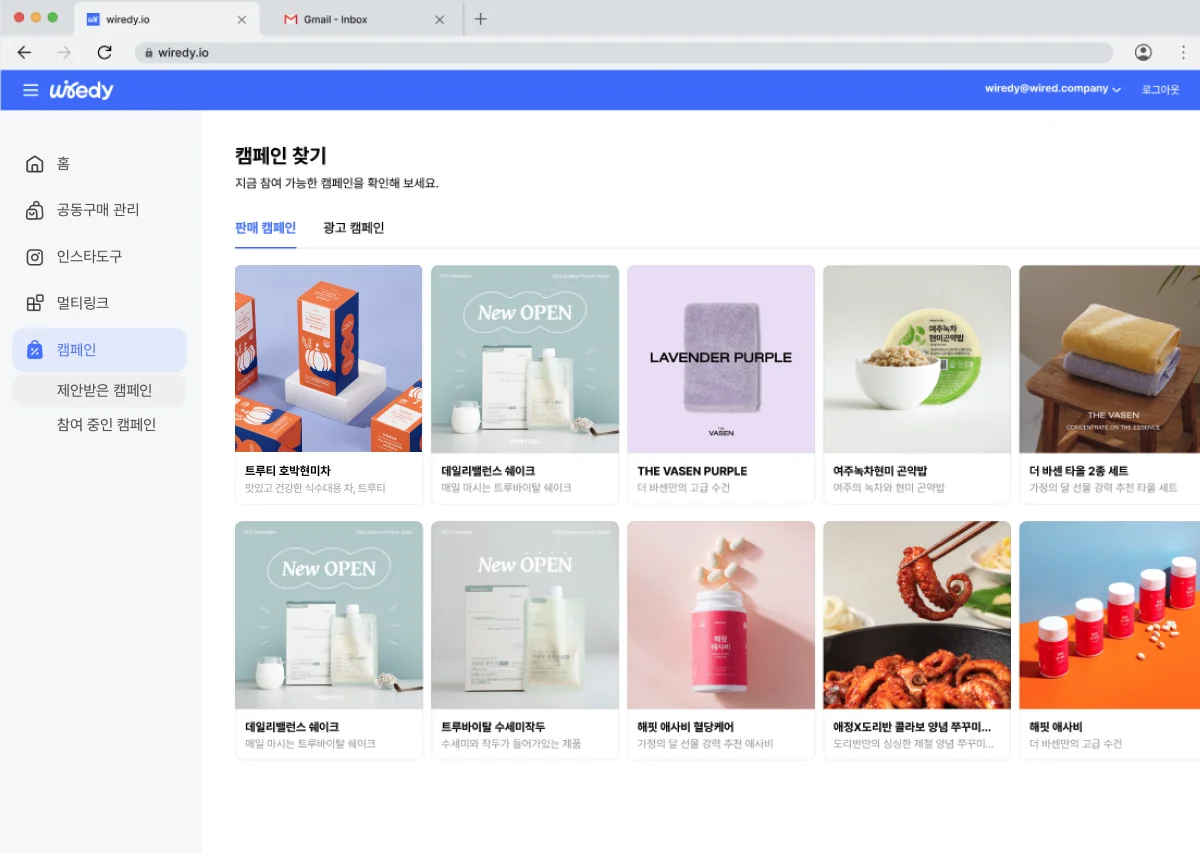Click the 로그아웃 logout button
This screenshot has width=1200, height=853.
pos(1160,90)
